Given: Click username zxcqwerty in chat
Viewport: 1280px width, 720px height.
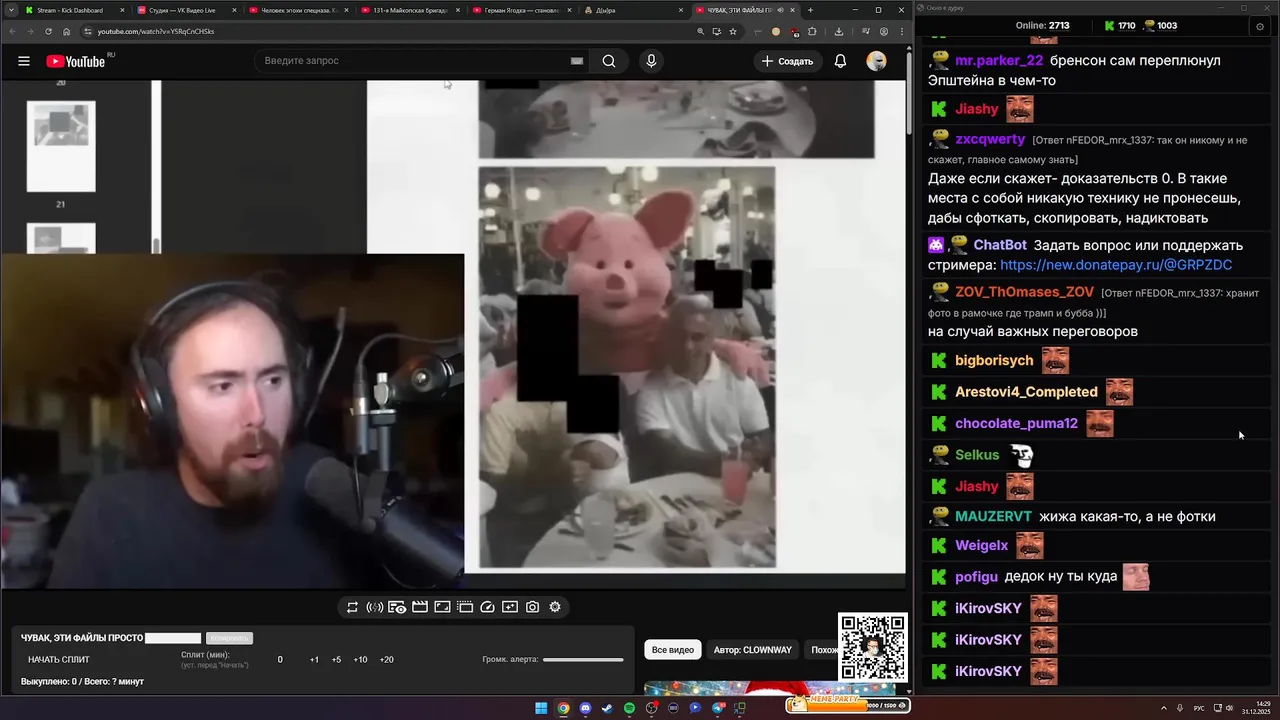Looking at the screenshot, I should click(990, 139).
